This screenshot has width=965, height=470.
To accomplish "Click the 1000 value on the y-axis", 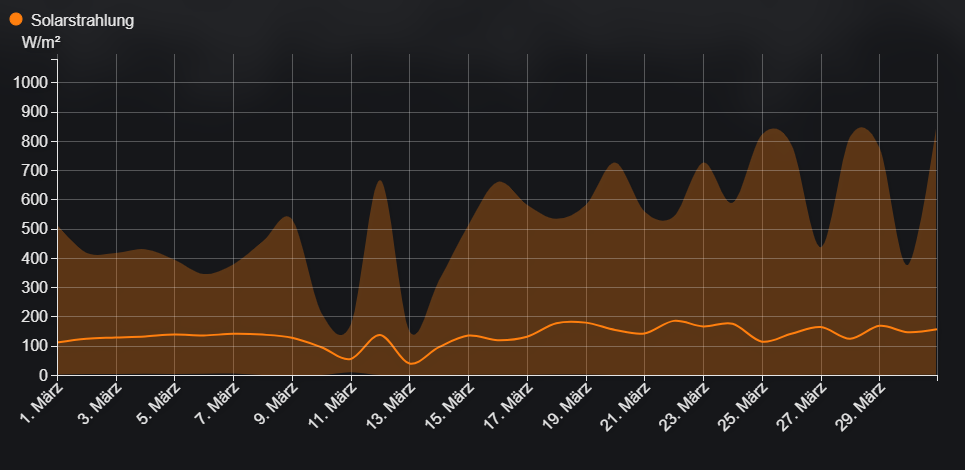I will [x=28, y=82].
